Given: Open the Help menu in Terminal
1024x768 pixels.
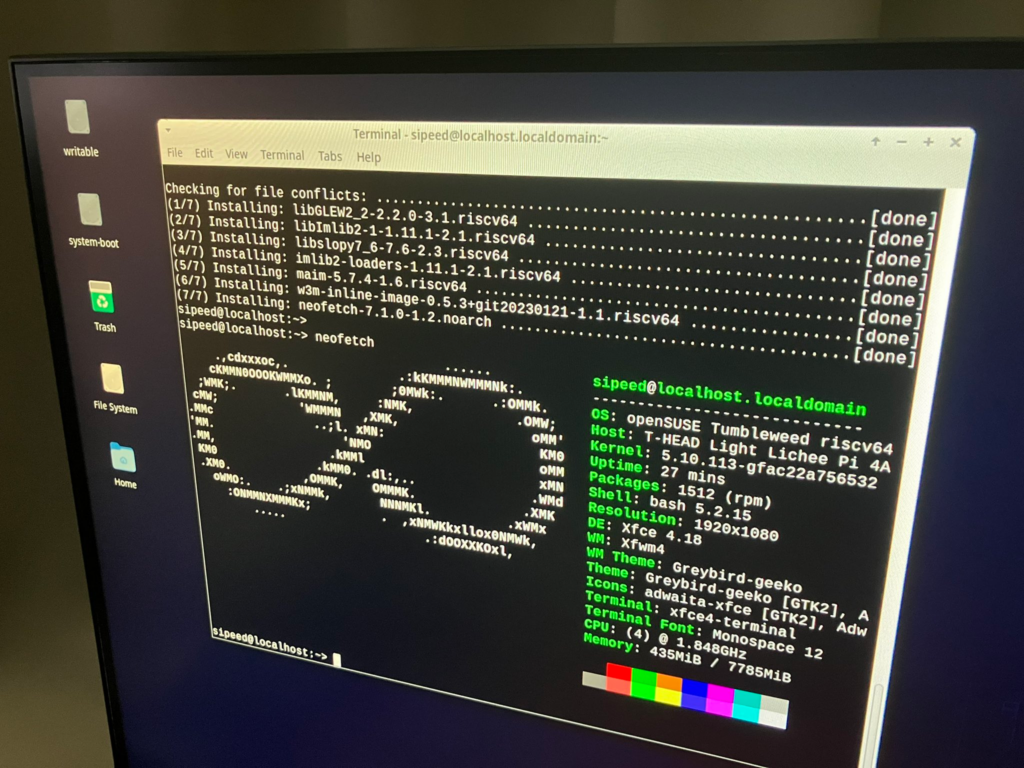Looking at the screenshot, I should 368,157.
